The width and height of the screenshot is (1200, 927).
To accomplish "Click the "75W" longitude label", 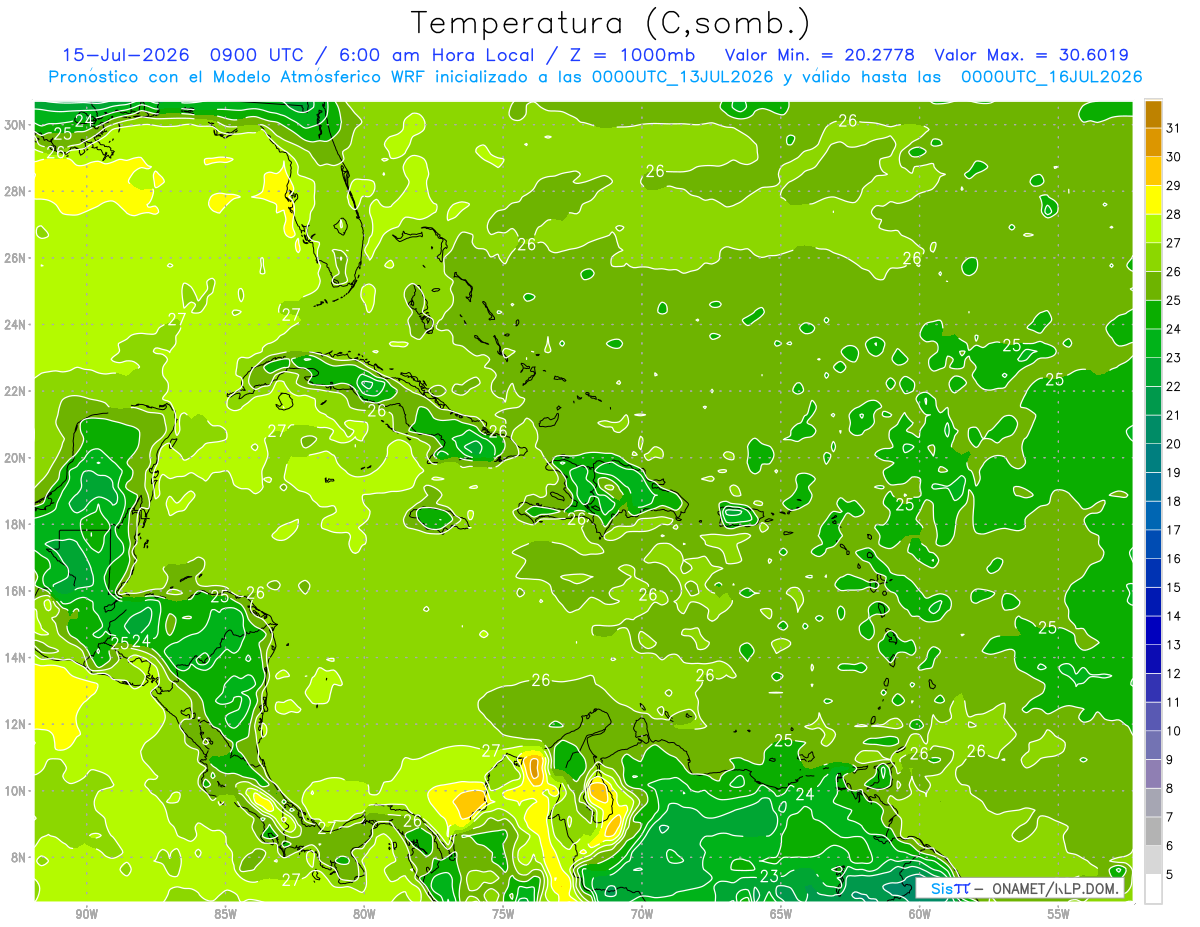I will [x=503, y=914].
